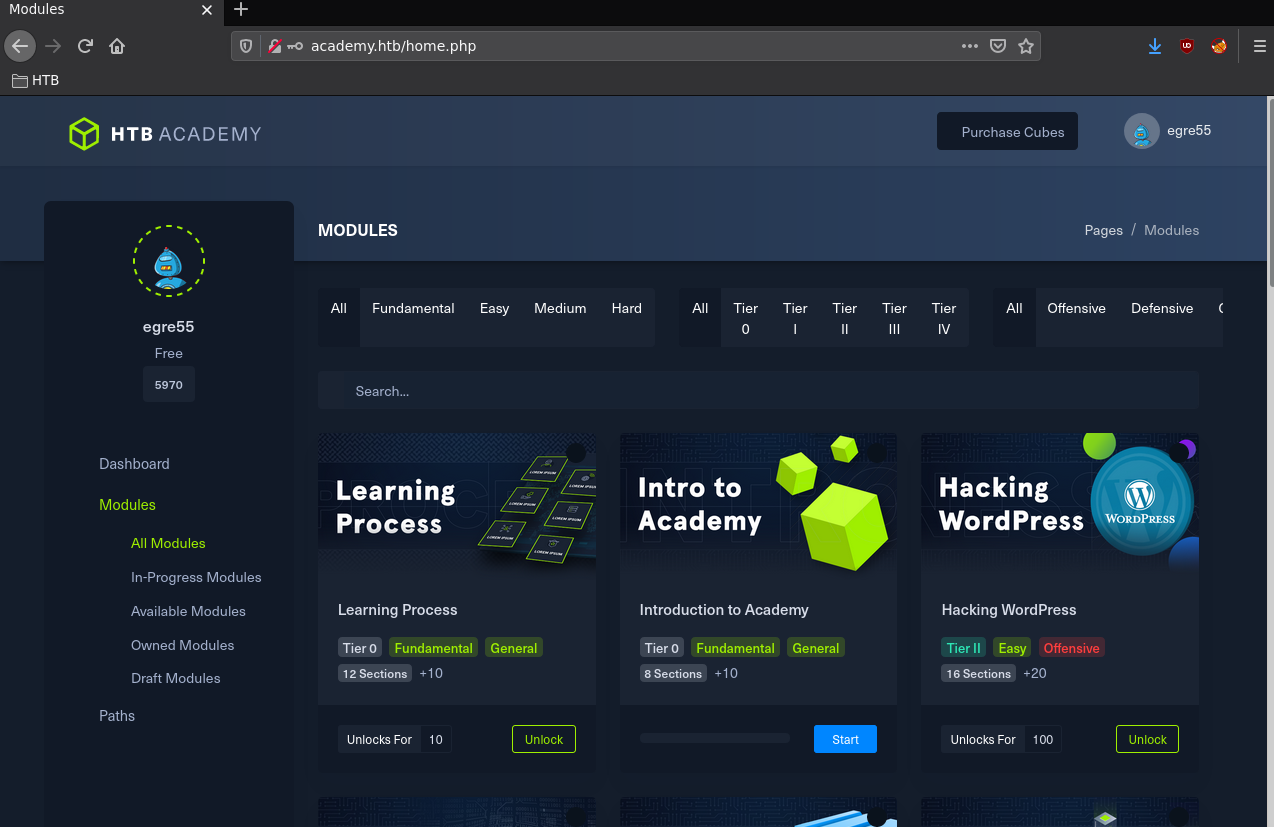Click the Pages breadcrumb link

click(1103, 230)
